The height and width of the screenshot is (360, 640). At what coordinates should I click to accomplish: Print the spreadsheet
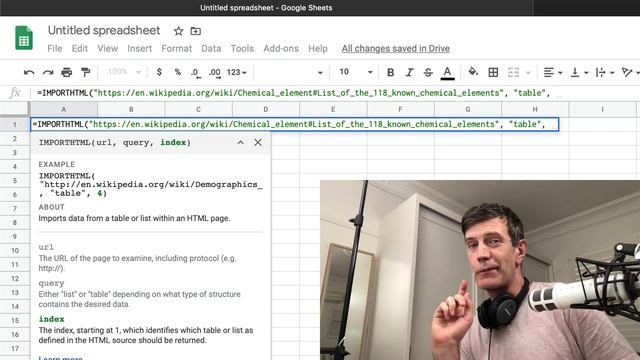pos(67,73)
